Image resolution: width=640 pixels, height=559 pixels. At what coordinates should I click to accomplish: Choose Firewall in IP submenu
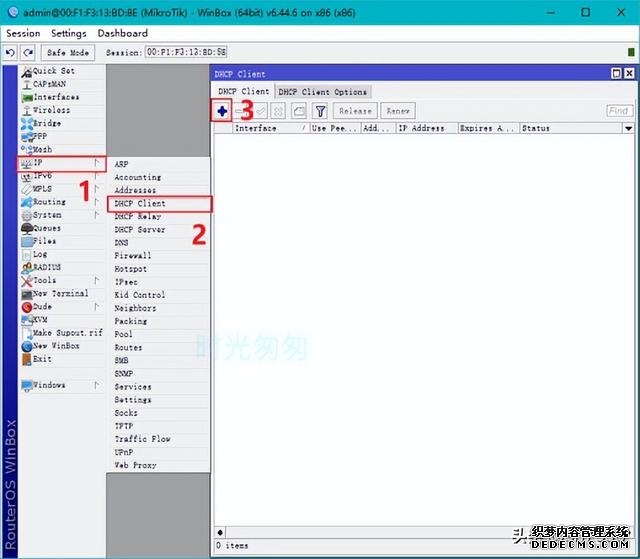coord(160,256)
